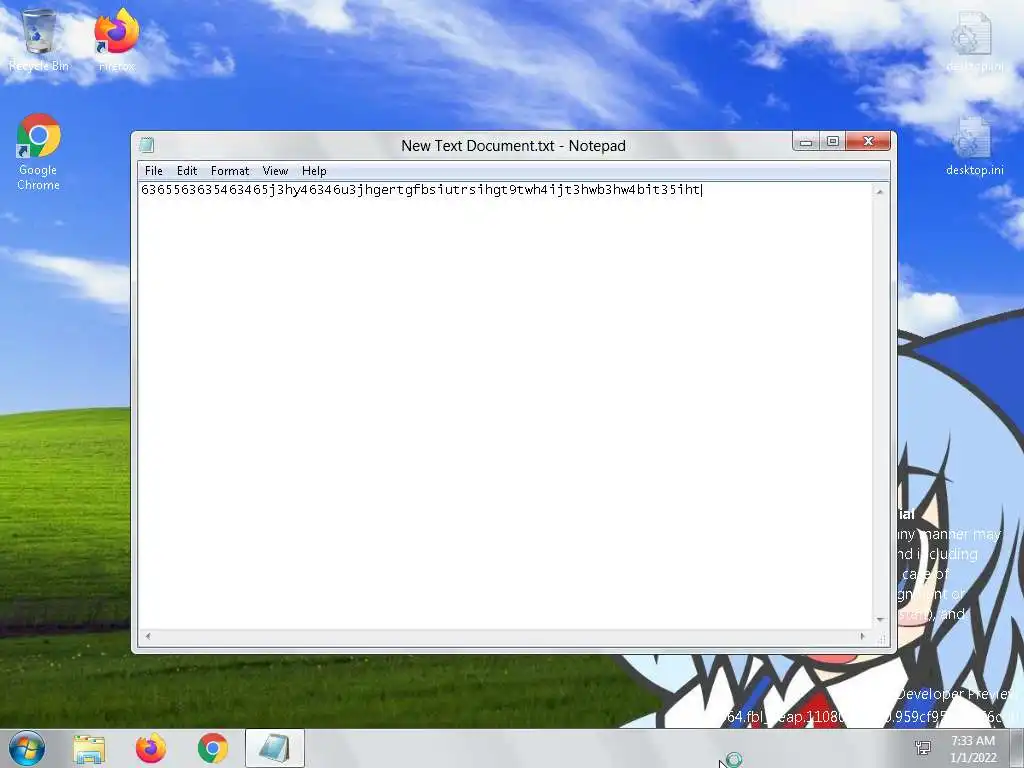
Task: Click the Show desktop button at the taskbar edge
Action: point(1017,748)
